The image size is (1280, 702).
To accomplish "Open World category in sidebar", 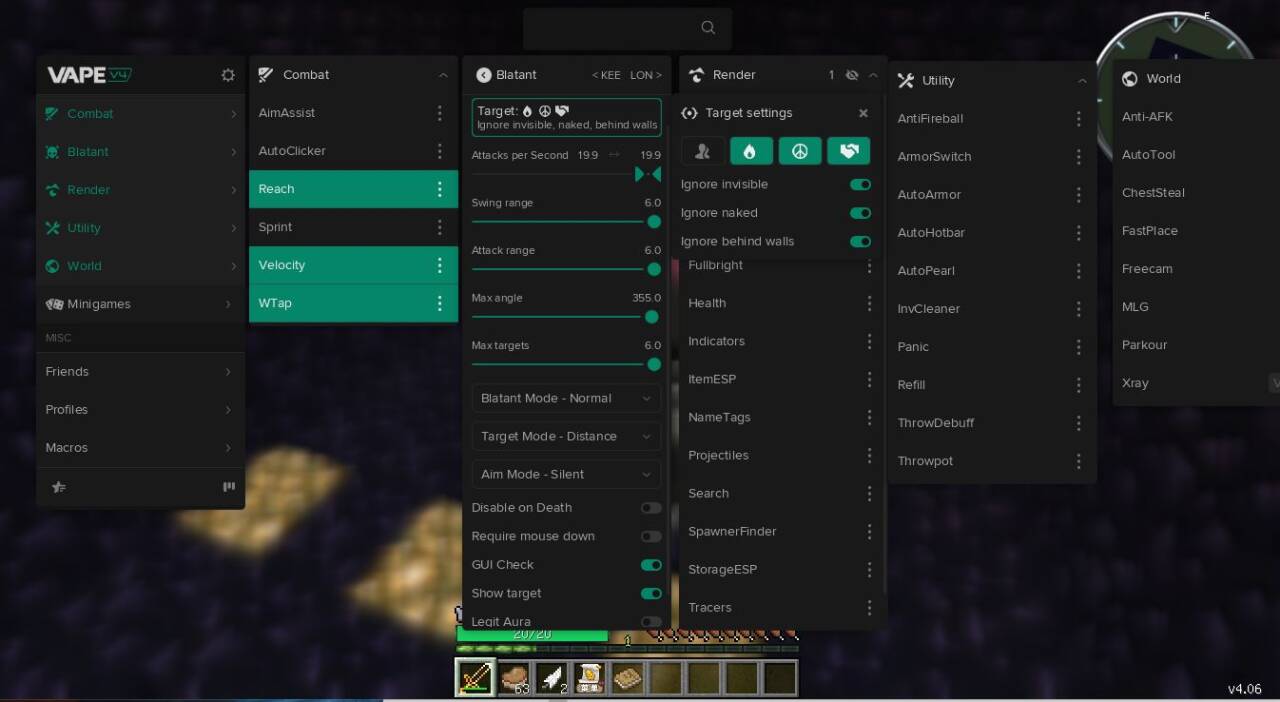I will [140, 266].
